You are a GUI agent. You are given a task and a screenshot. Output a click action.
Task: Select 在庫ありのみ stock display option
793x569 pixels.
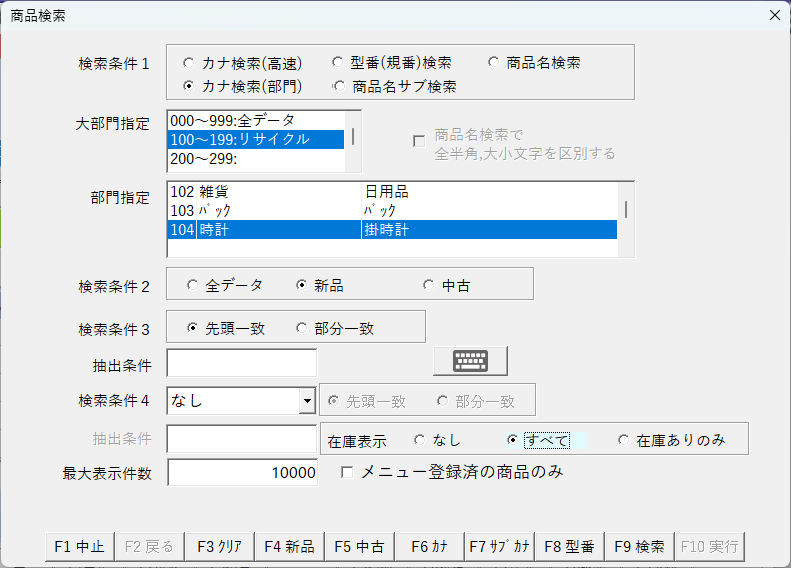[623, 440]
